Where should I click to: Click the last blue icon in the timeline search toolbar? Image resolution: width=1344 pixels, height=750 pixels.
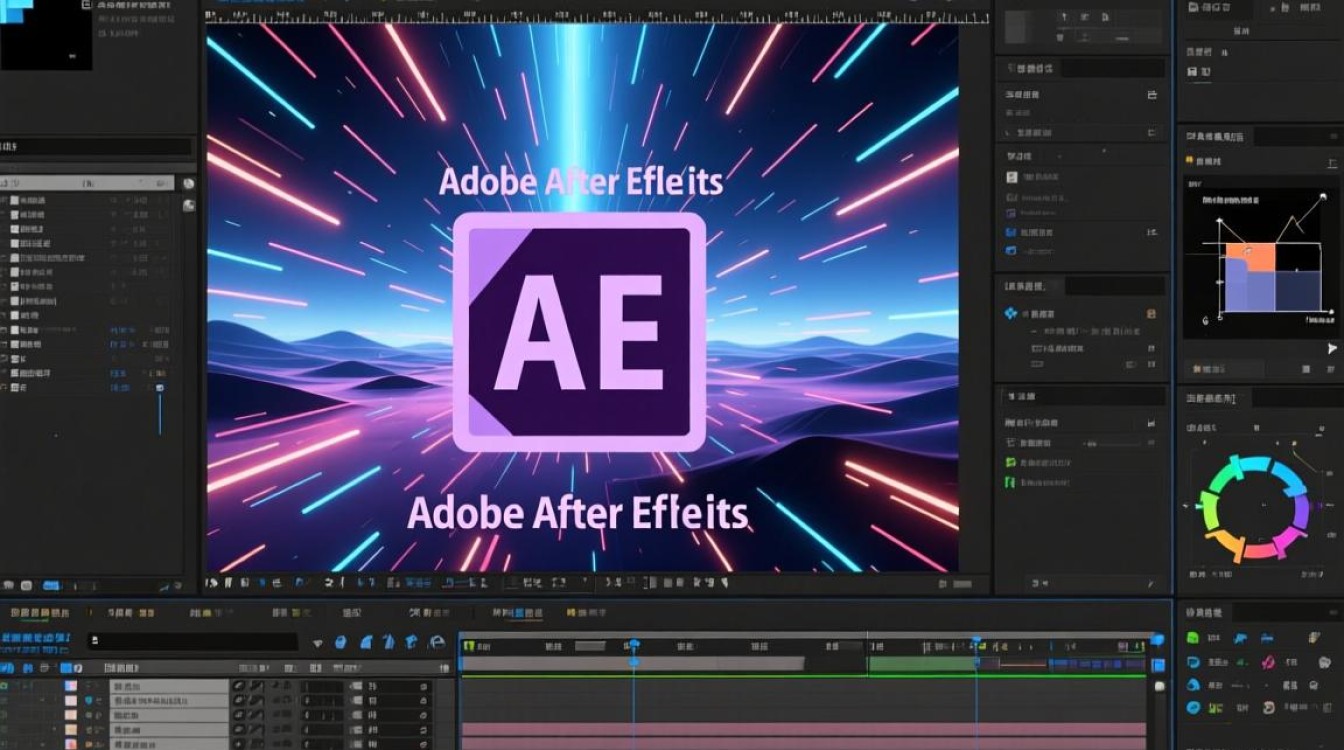[437, 642]
